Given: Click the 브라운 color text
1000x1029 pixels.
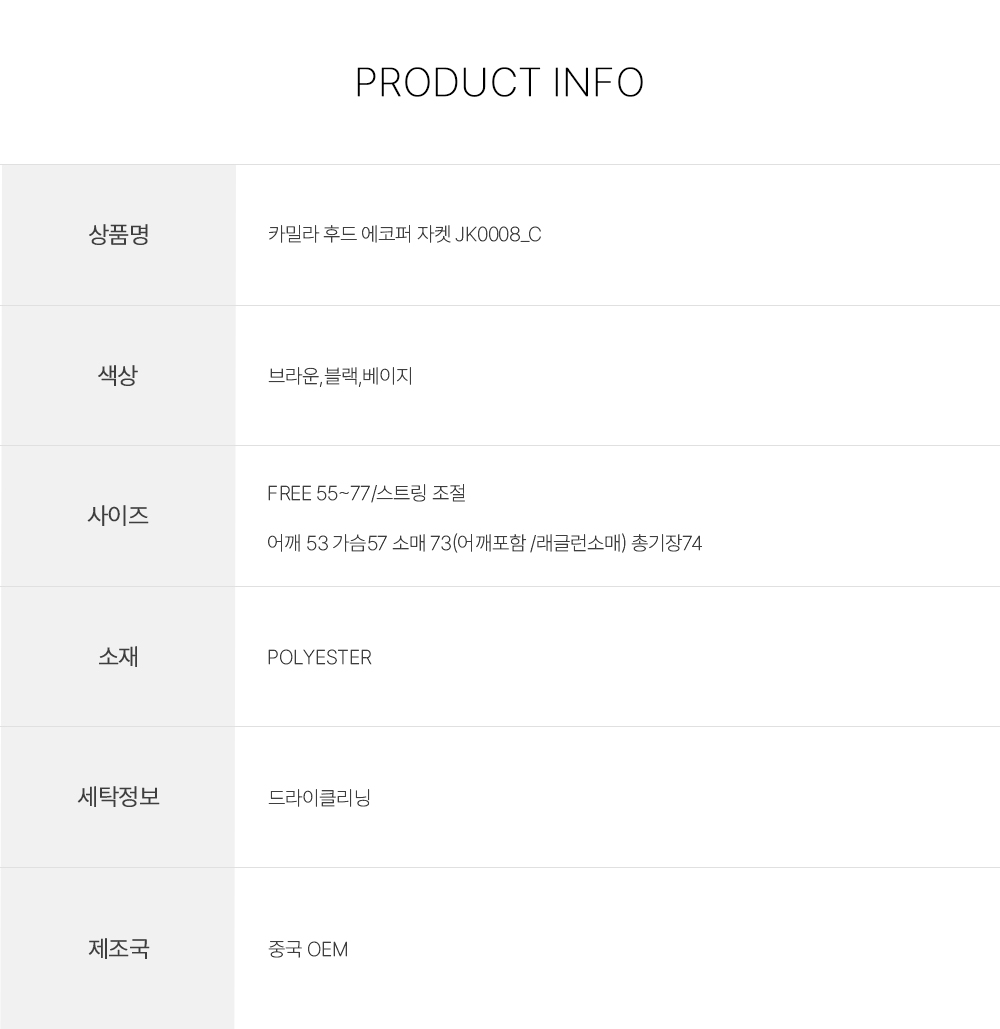Looking at the screenshot, I should 292,377.
